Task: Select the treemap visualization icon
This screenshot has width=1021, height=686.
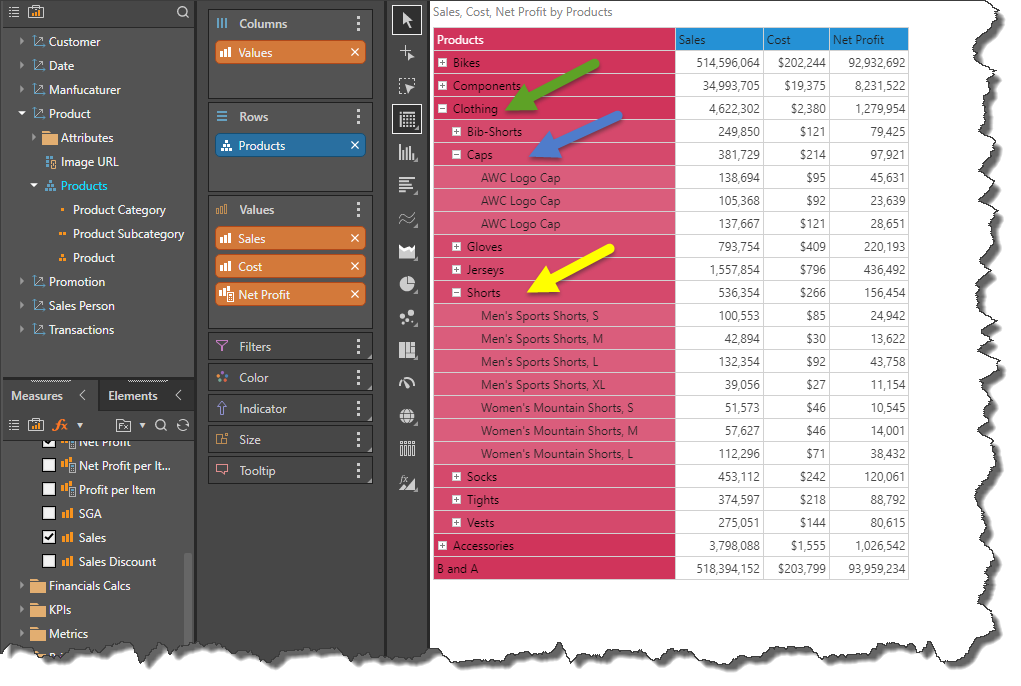Action: (x=406, y=349)
